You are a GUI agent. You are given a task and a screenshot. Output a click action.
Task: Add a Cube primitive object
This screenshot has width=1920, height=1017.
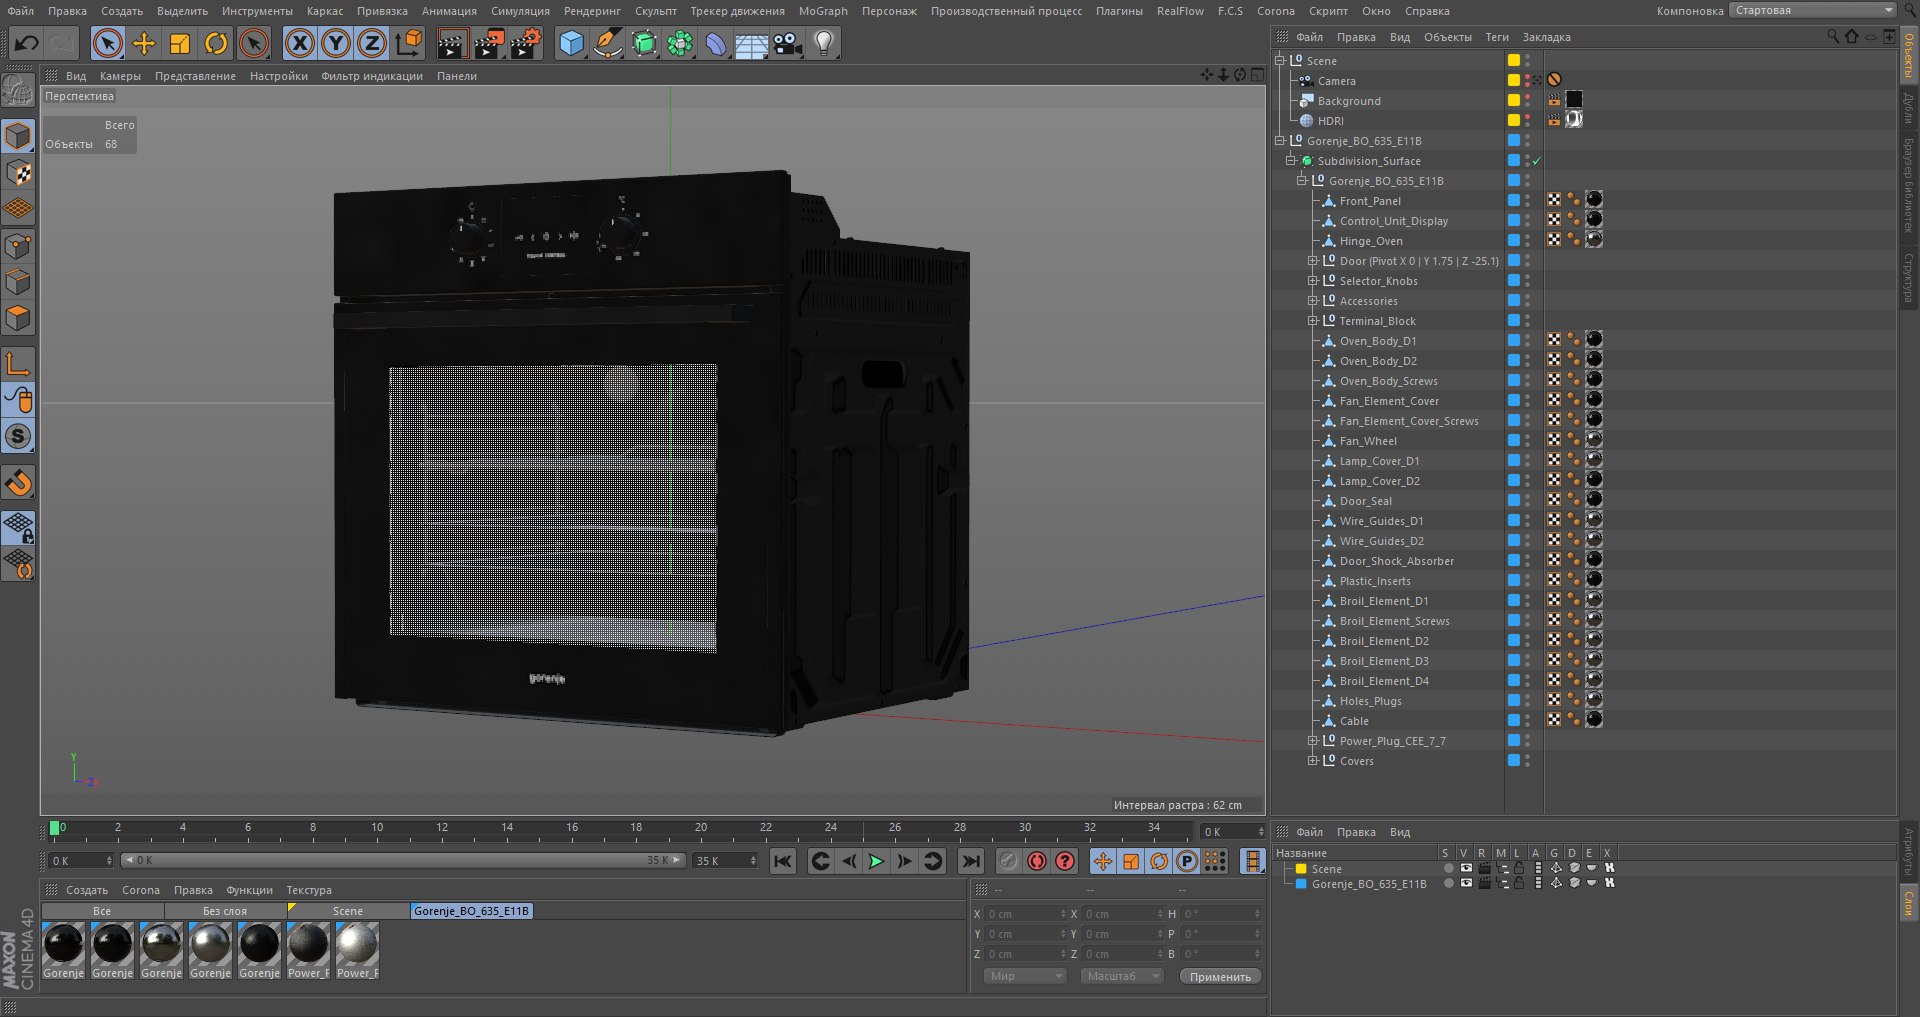pyautogui.click(x=571, y=43)
